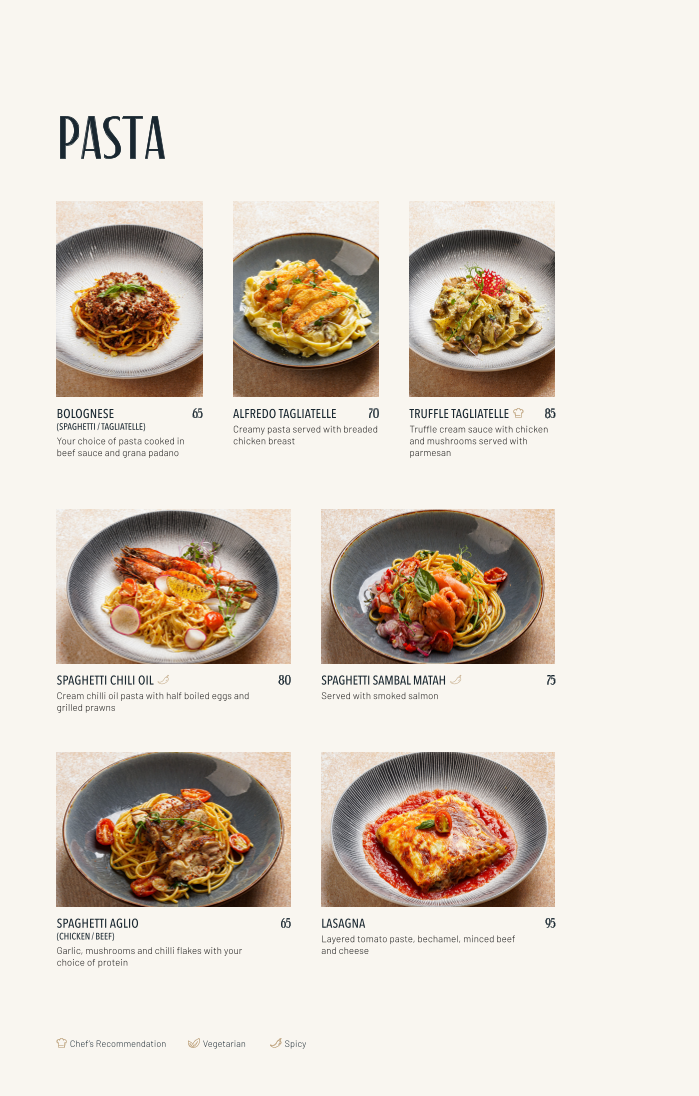The height and width of the screenshot is (1096, 699).
Task: Open the Spaghetti Aglio dish photo
Action: click(x=173, y=830)
